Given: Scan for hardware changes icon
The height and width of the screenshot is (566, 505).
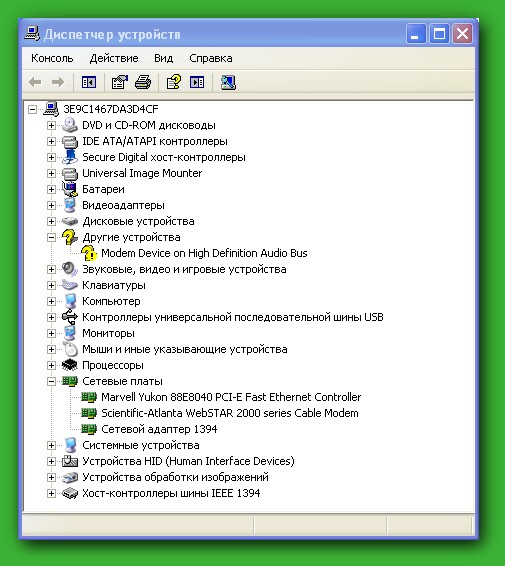Looking at the screenshot, I should click(228, 82).
